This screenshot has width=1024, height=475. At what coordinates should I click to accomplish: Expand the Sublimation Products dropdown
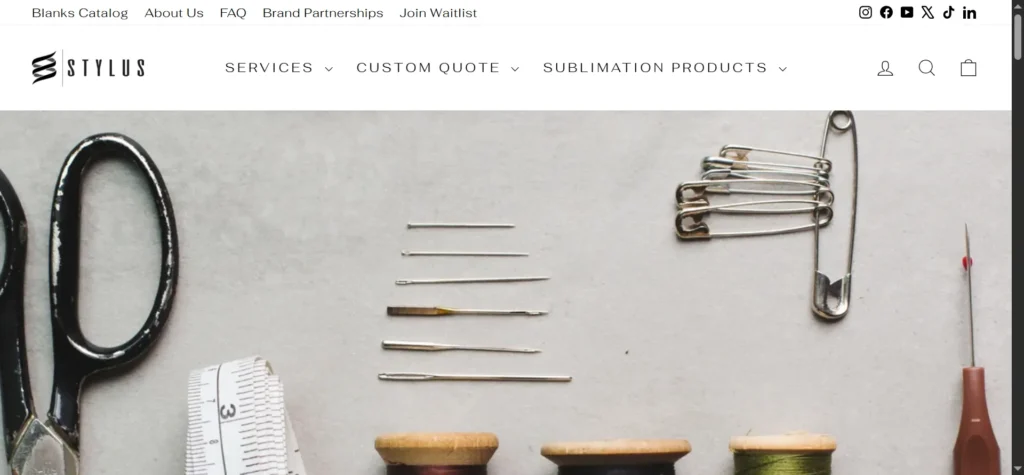point(665,68)
